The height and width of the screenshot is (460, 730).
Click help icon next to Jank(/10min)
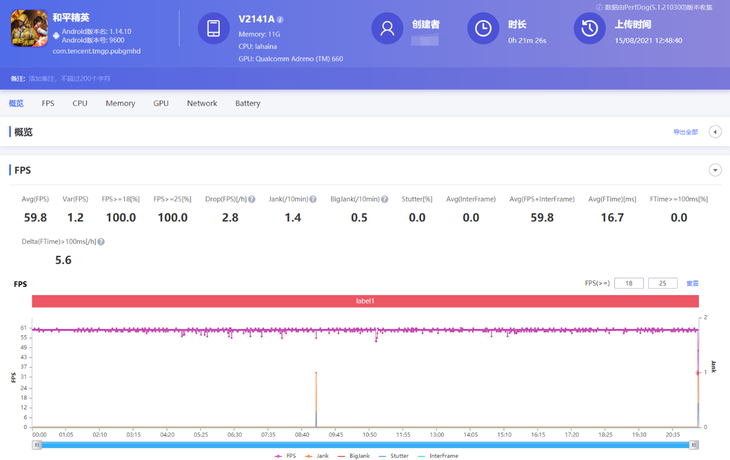pyautogui.click(x=313, y=199)
